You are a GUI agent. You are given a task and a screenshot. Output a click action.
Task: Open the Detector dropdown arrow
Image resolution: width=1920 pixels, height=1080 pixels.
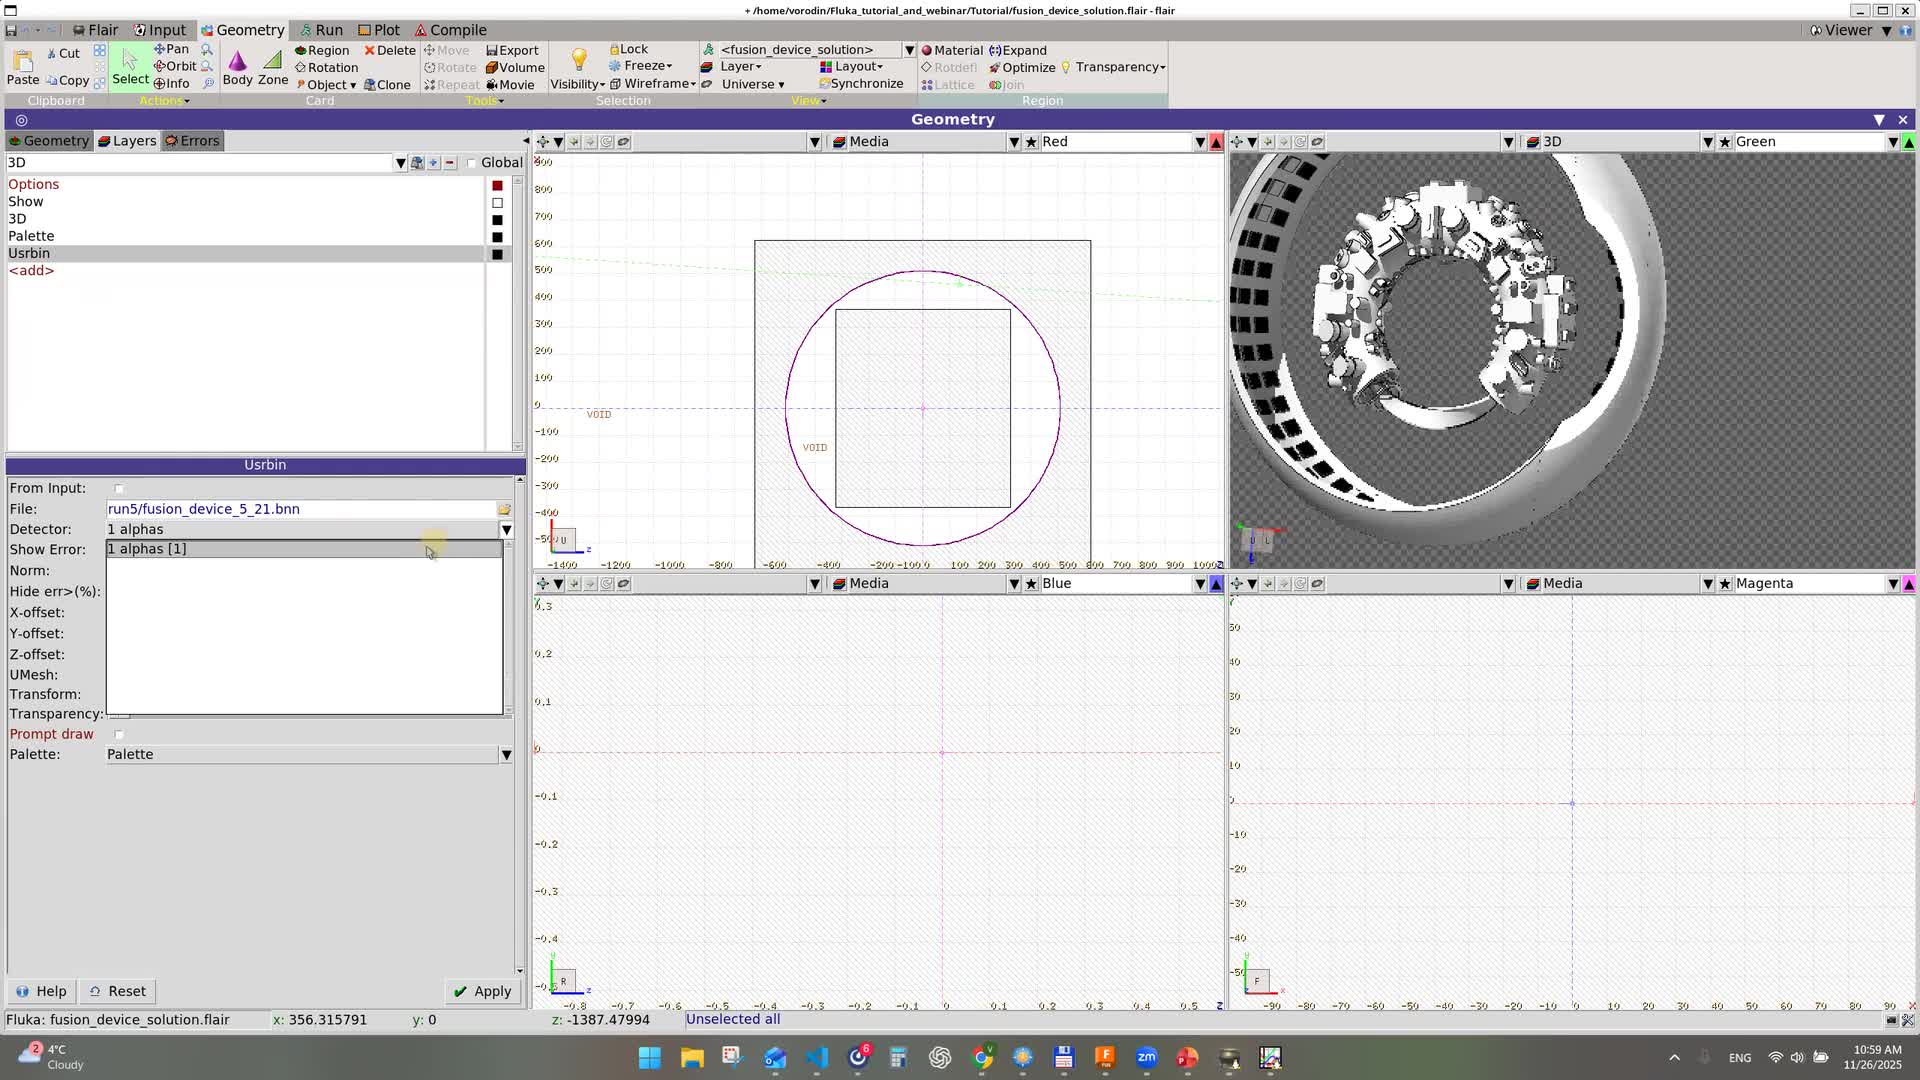(x=506, y=530)
